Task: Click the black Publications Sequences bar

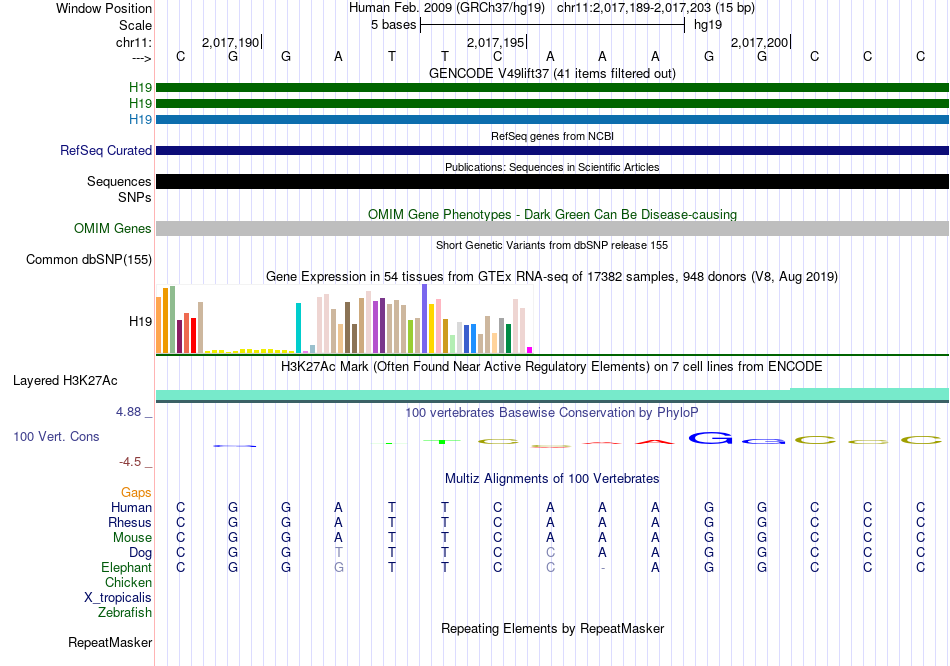Action: tap(552, 181)
